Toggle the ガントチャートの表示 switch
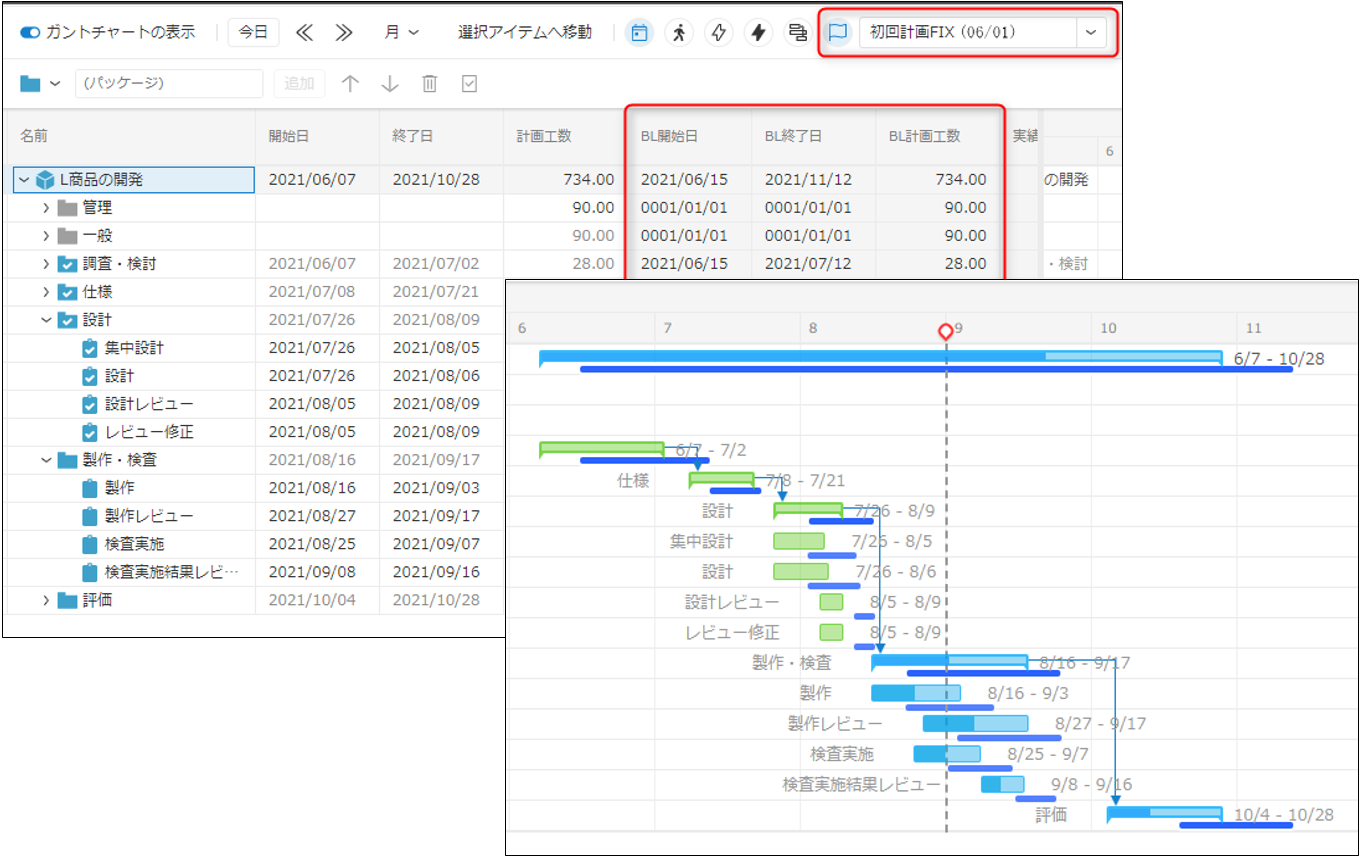 click(x=31, y=32)
